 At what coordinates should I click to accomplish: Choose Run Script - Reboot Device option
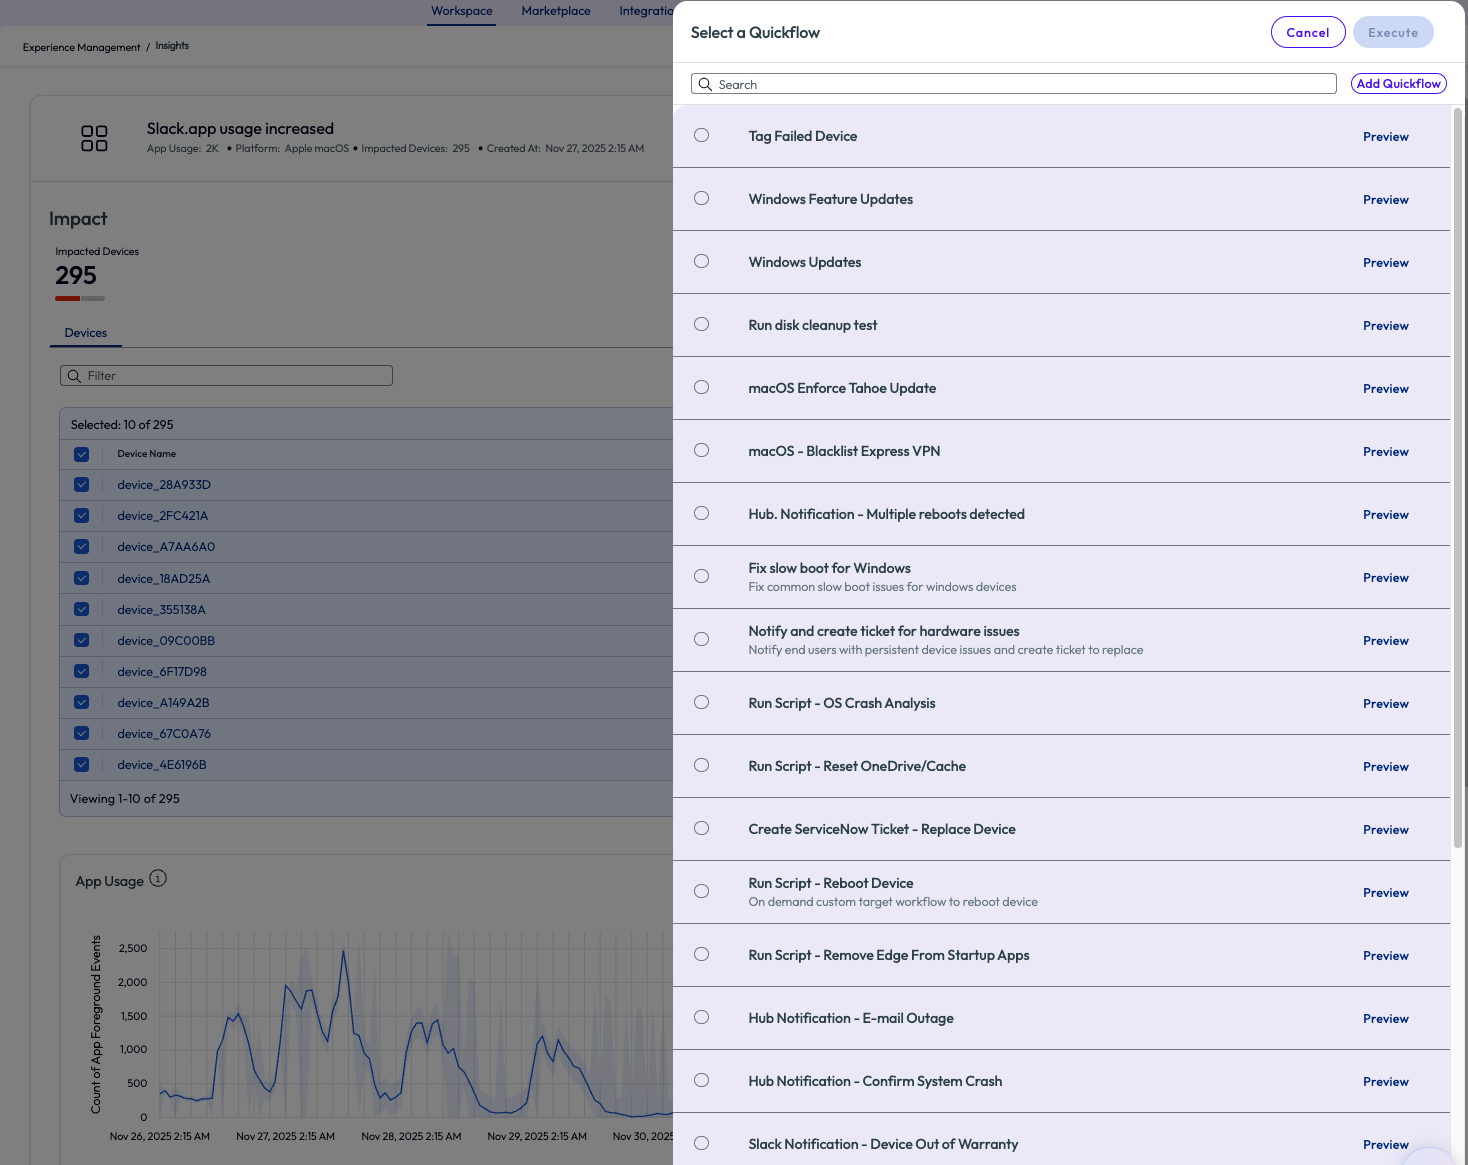(x=702, y=891)
